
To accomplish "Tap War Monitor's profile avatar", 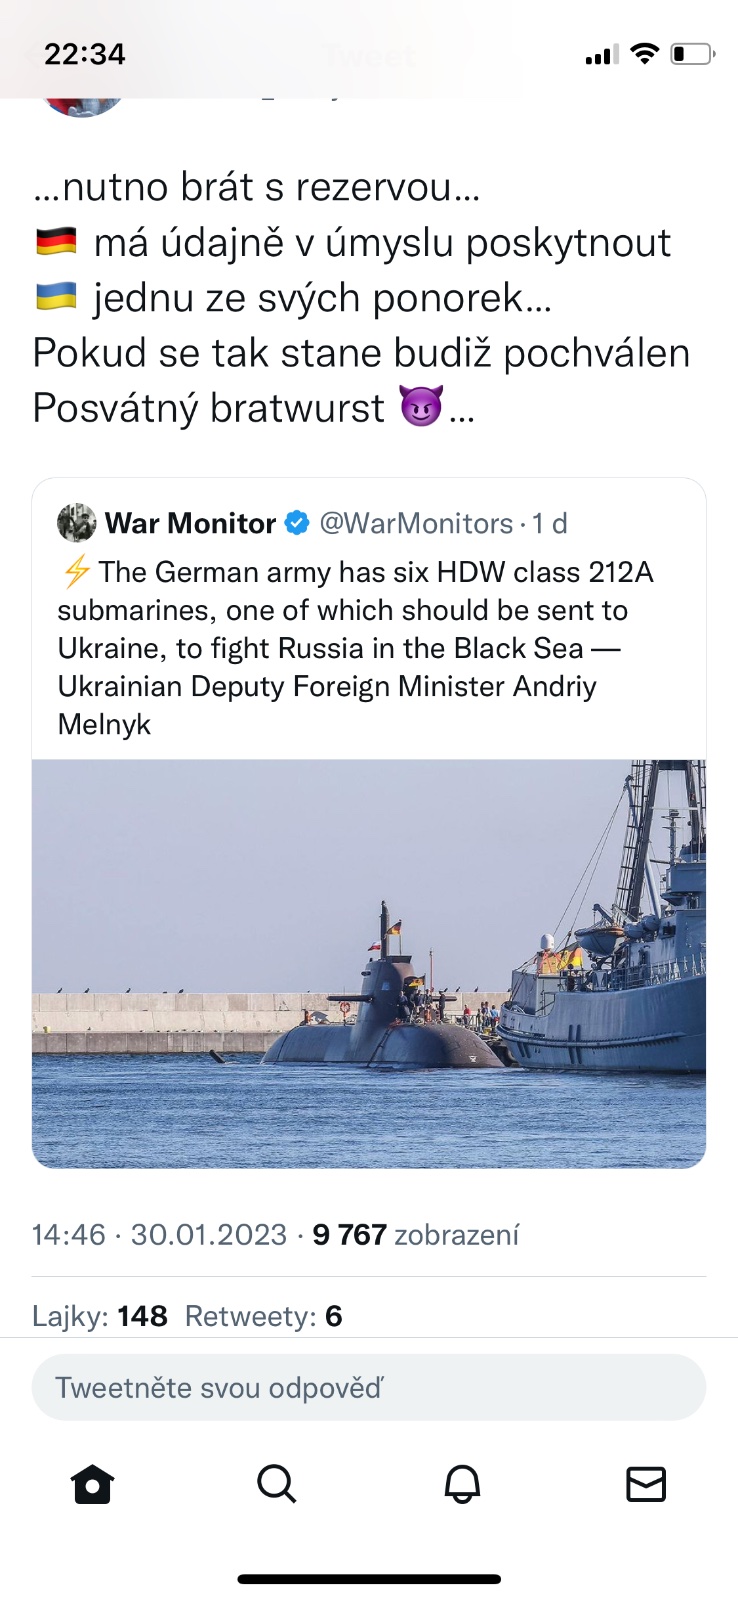I will coord(77,523).
